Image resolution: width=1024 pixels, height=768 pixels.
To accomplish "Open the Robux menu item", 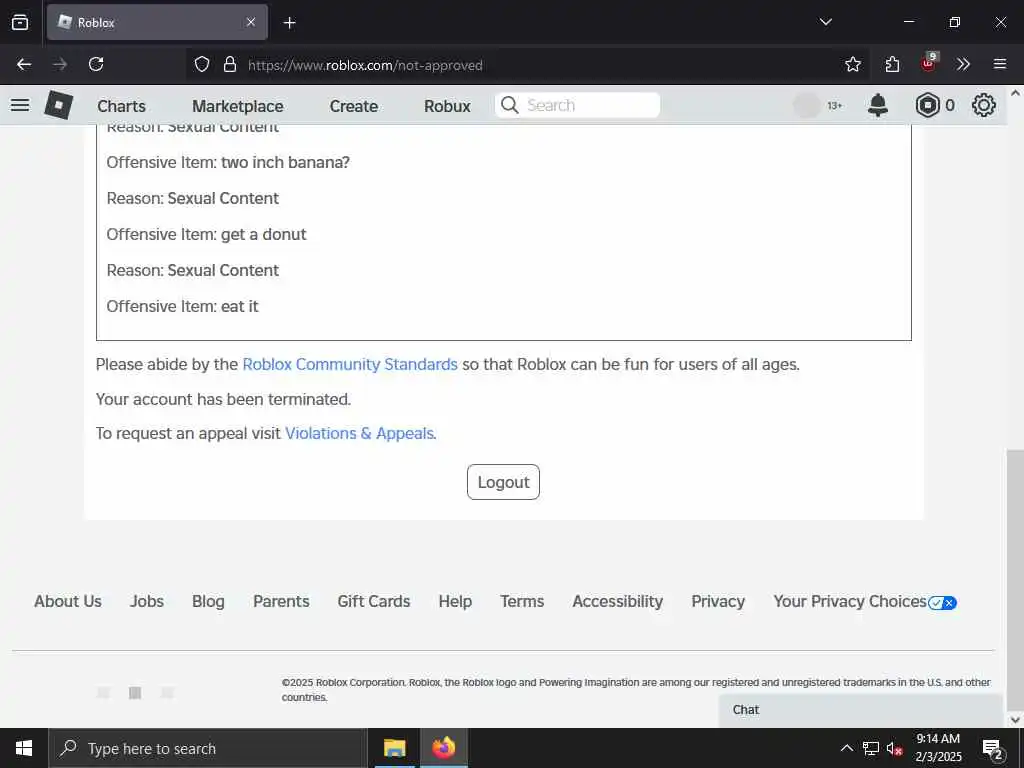I will (x=447, y=106).
